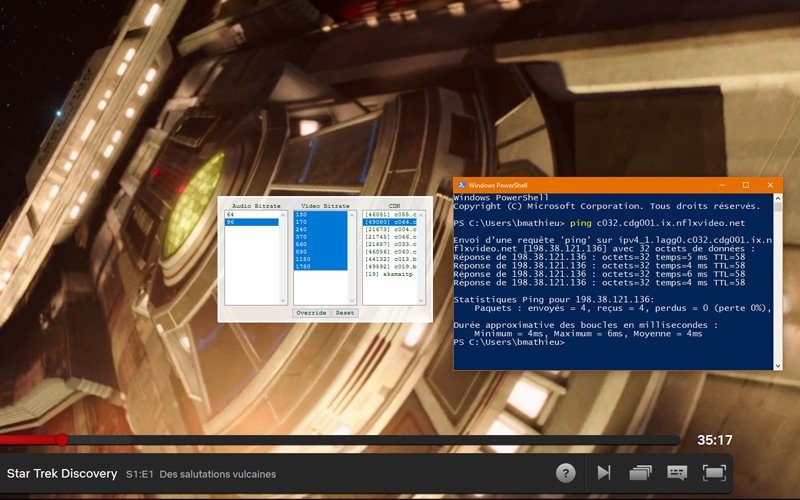Minimize the Windows PowerShell window

tap(722, 185)
